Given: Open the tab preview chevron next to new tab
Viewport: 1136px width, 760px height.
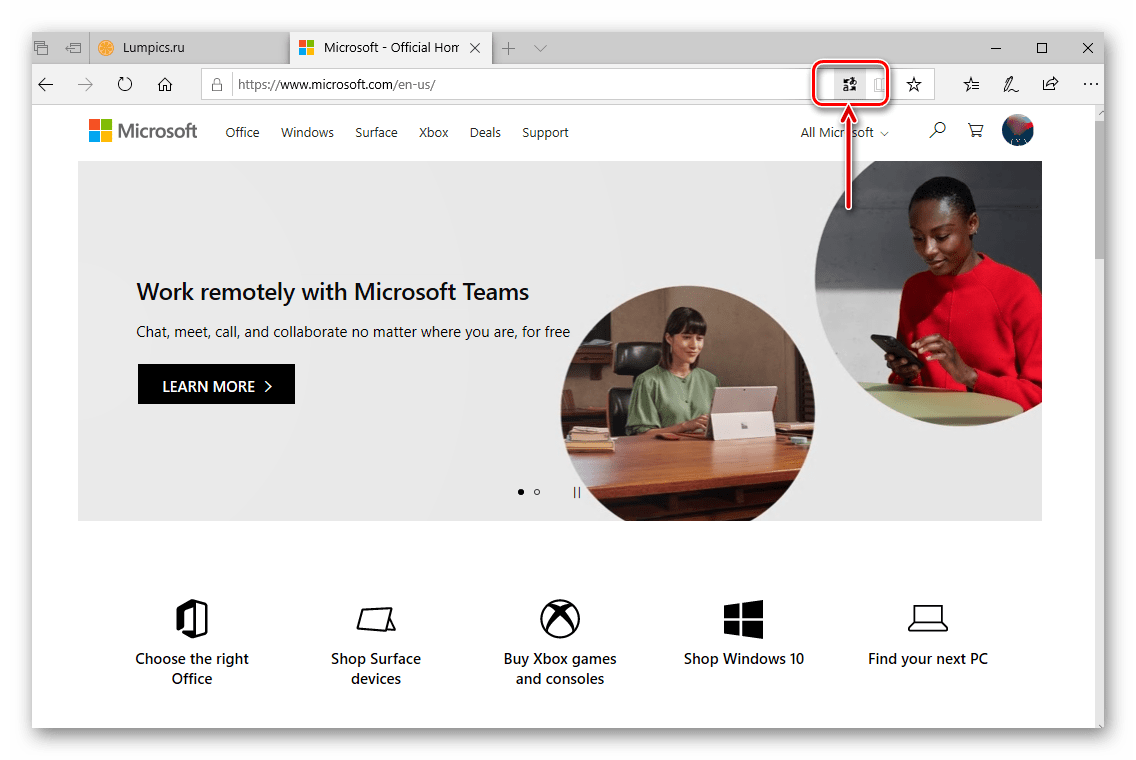Looking at the screenshot, I should click(540, 48).
